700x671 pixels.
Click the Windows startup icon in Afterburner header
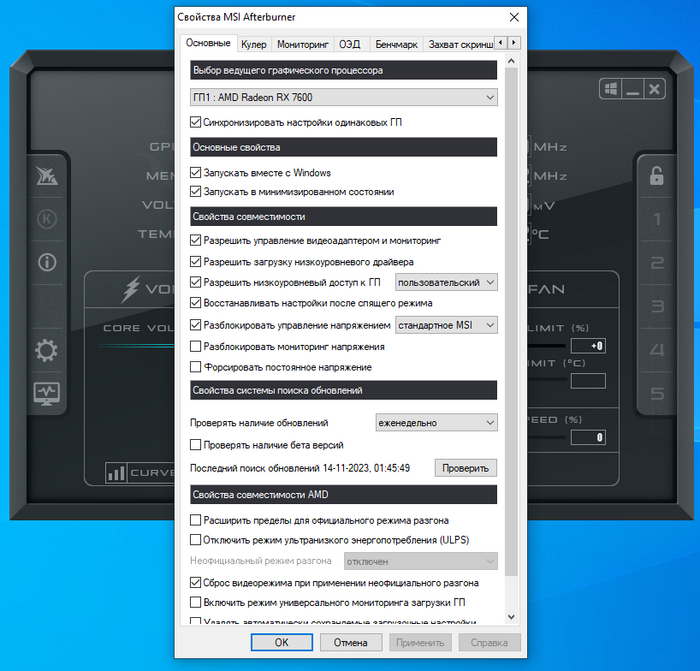pyautogui.click(x=611, y=89)
